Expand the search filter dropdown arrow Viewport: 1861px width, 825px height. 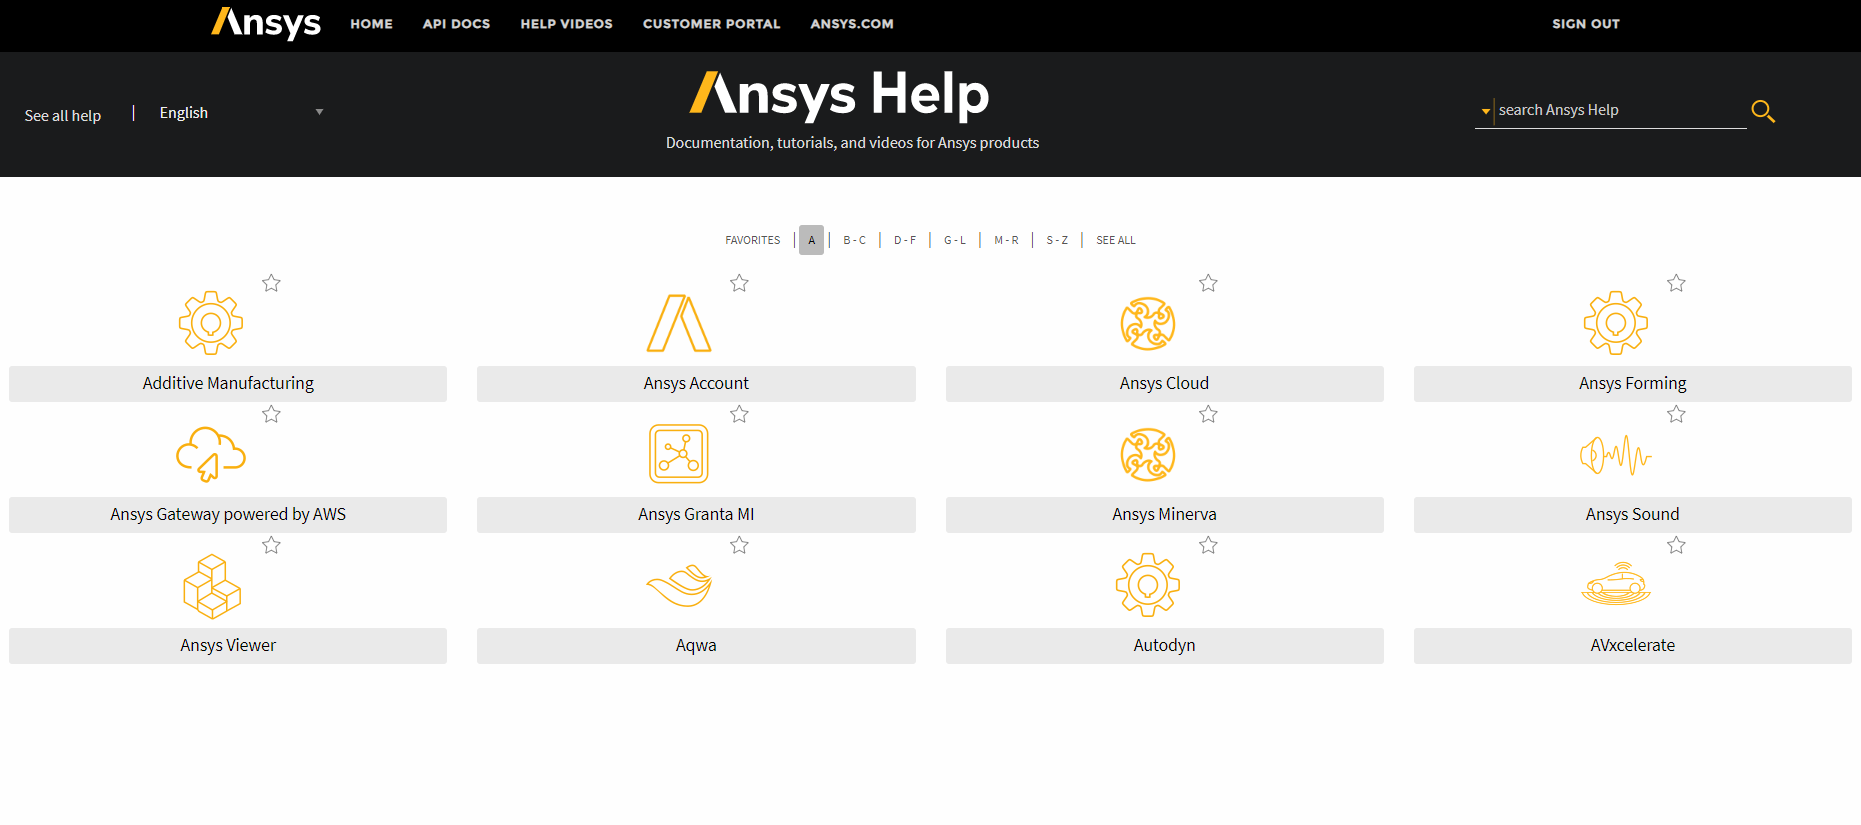(x=1485, y=111)
